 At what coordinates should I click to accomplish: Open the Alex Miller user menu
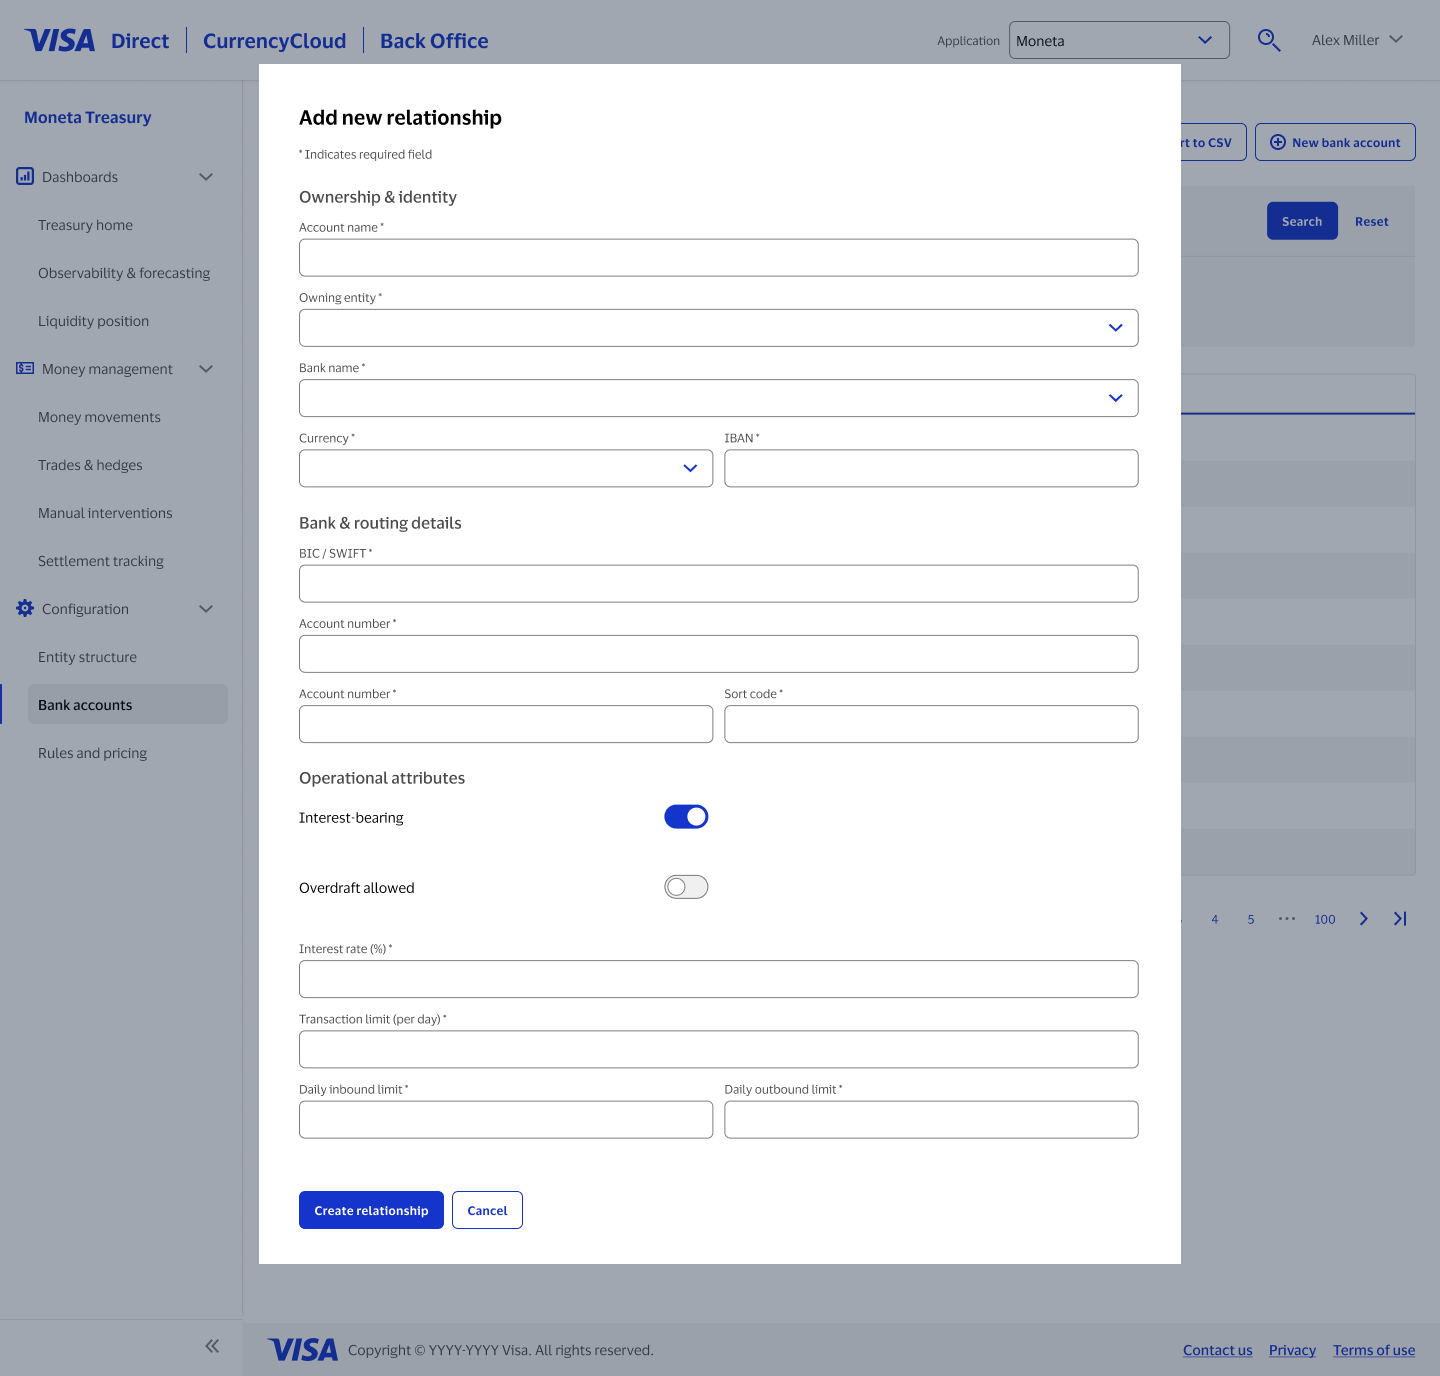tap(1357, 40)
